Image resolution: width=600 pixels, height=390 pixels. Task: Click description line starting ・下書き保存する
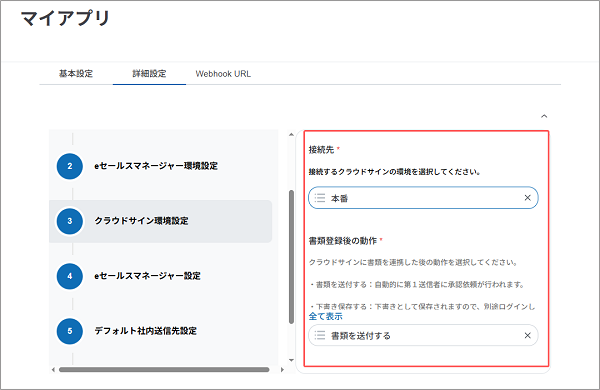click(x=422, y=307)
